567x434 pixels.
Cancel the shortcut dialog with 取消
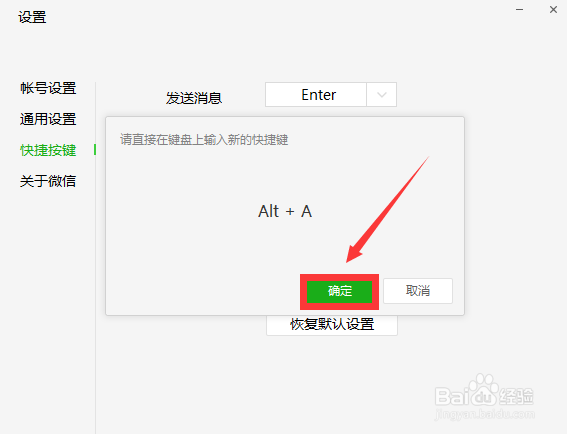(x=418, y=290)
